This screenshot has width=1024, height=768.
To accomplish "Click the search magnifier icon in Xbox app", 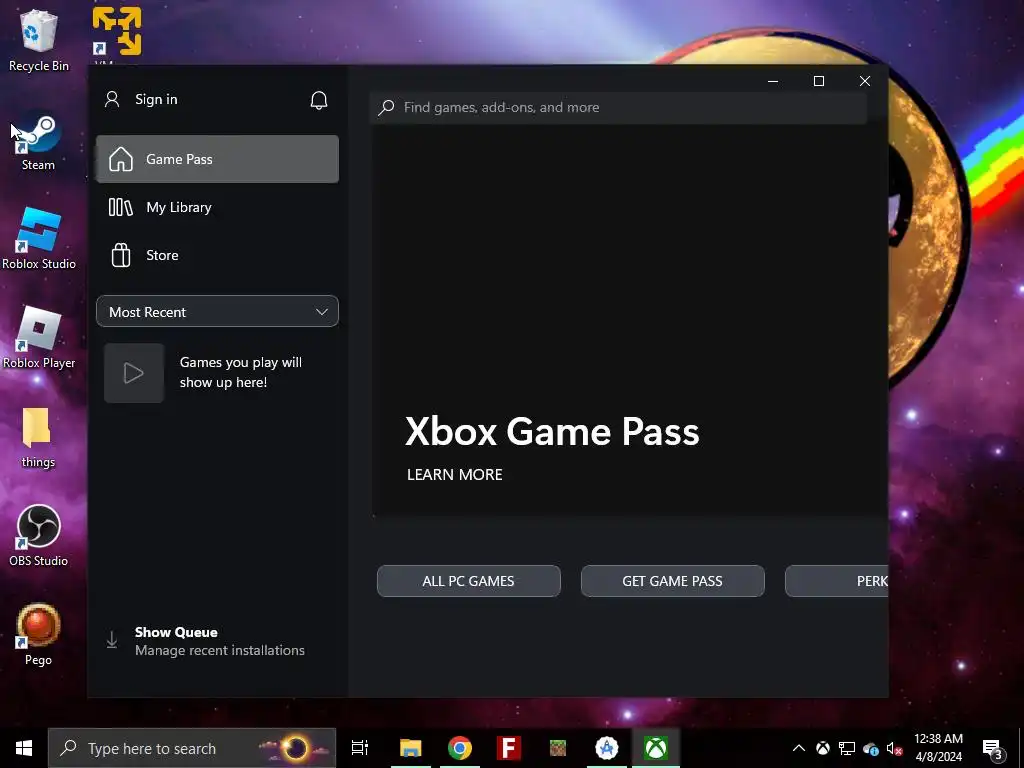I will pyautogui.click(x=386, y=107).
